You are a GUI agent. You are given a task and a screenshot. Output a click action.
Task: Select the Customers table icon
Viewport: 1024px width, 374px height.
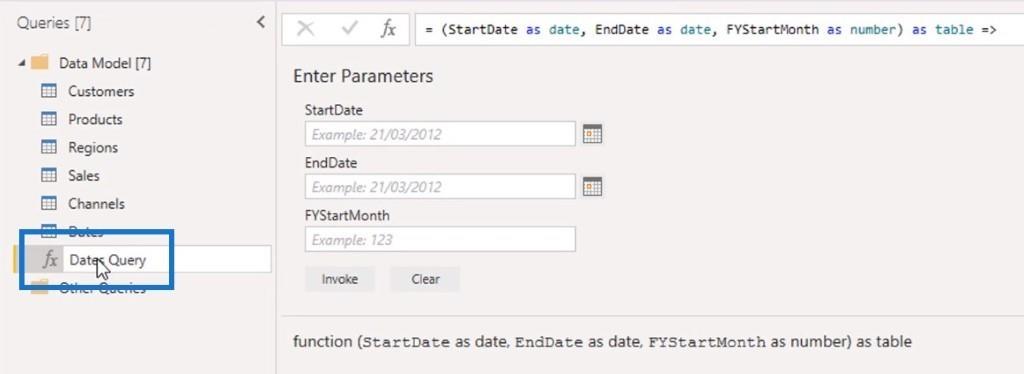tap(49, 91)
